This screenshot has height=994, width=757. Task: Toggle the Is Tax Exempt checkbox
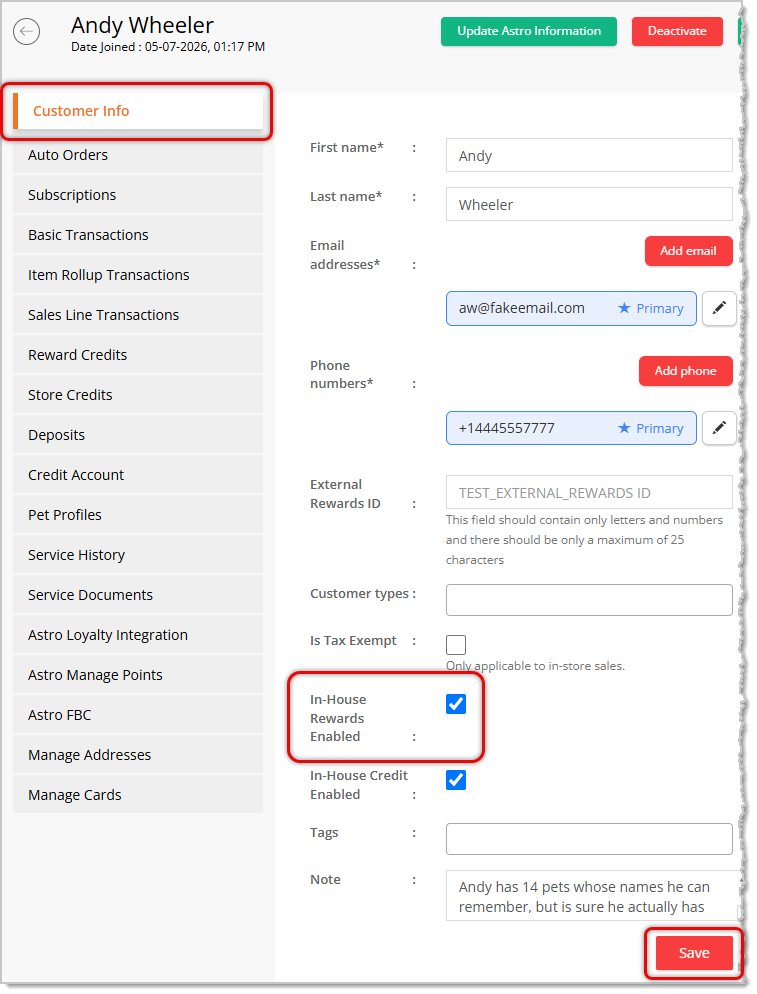(x=456, y=645)
